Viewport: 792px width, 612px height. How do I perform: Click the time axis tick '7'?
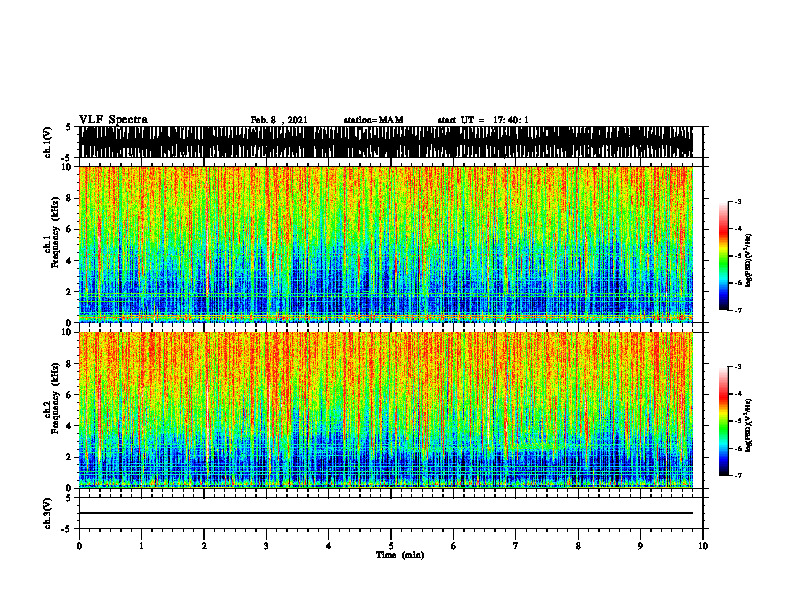516,546
